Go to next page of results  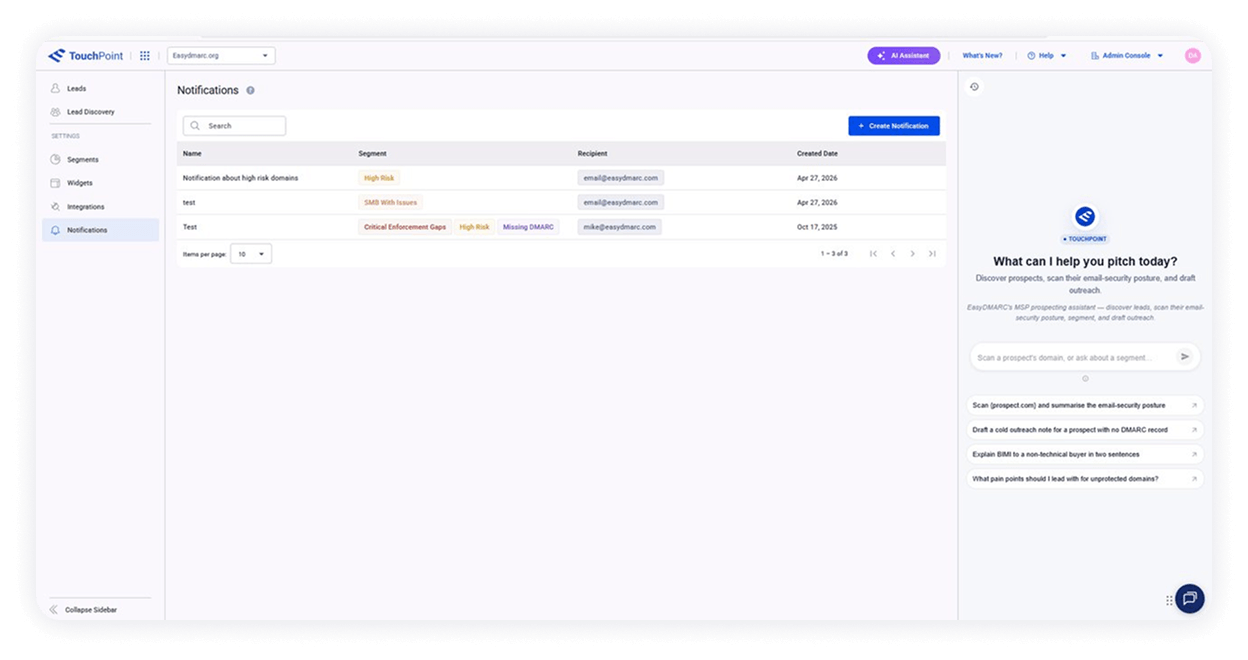tap(912, 254)
